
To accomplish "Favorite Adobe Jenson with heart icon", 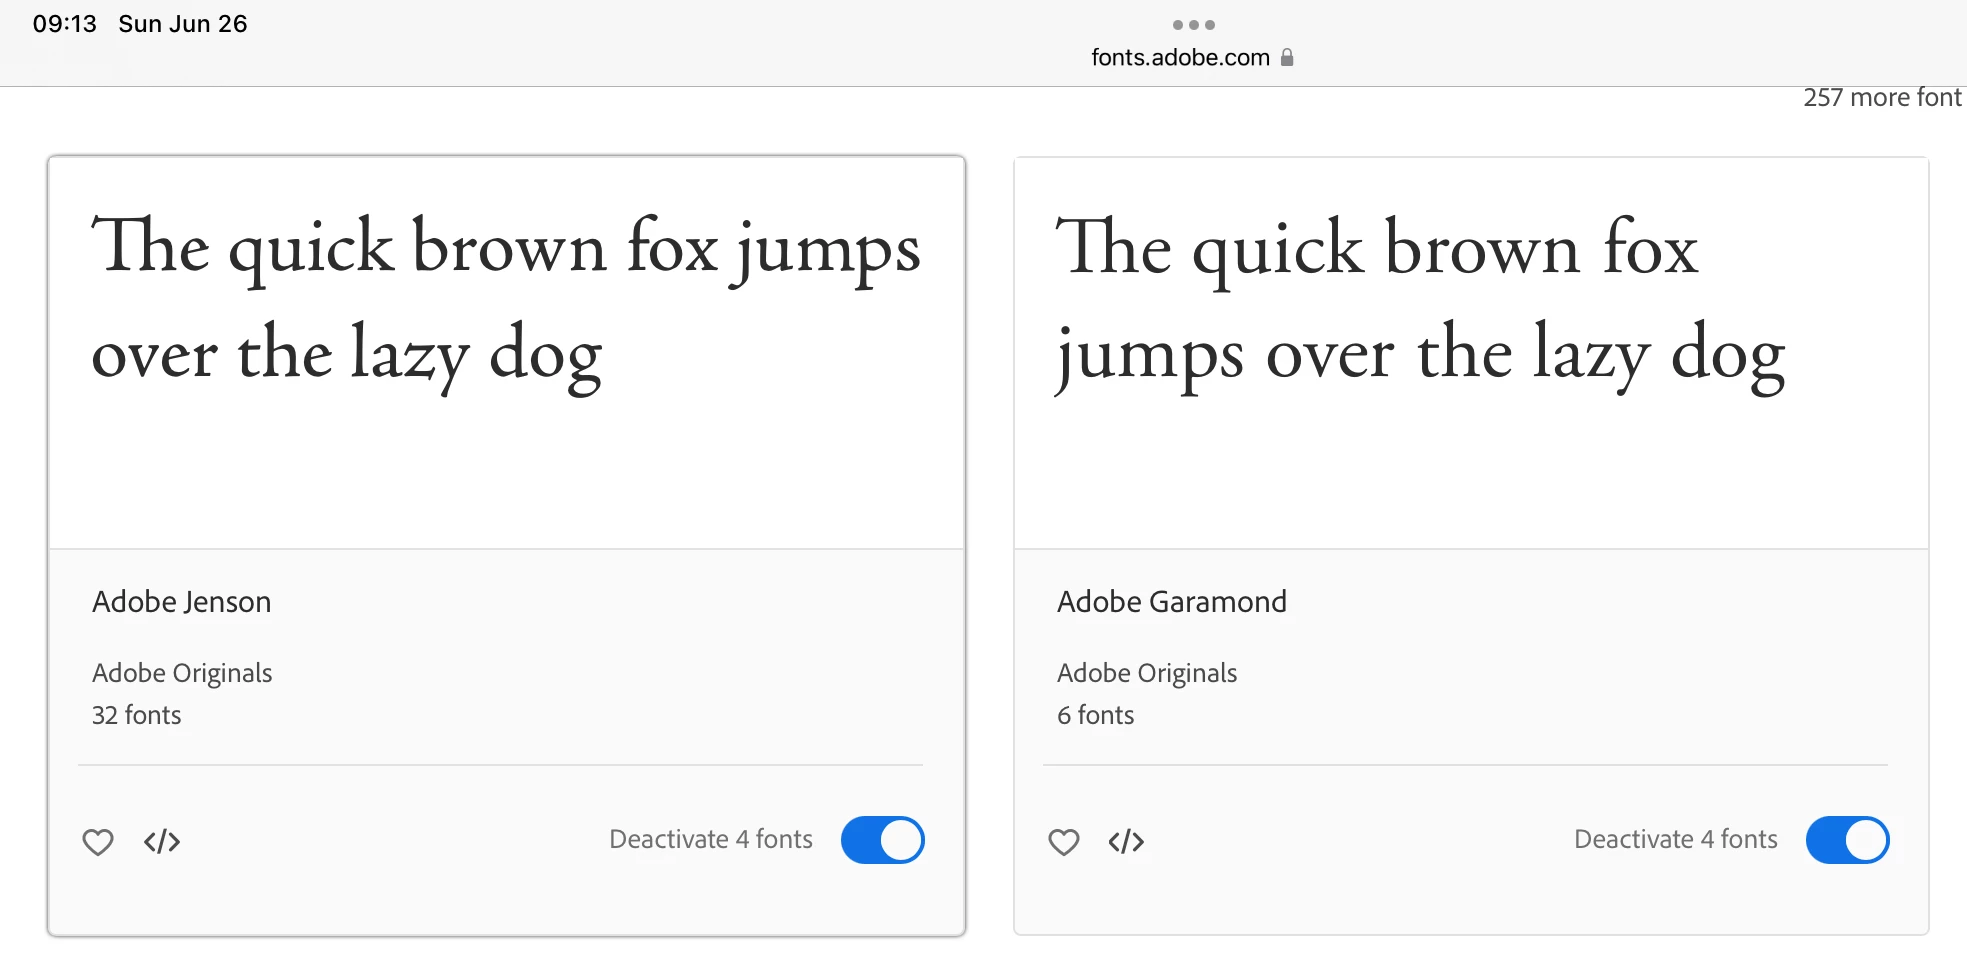I will (x=98, y=842).
